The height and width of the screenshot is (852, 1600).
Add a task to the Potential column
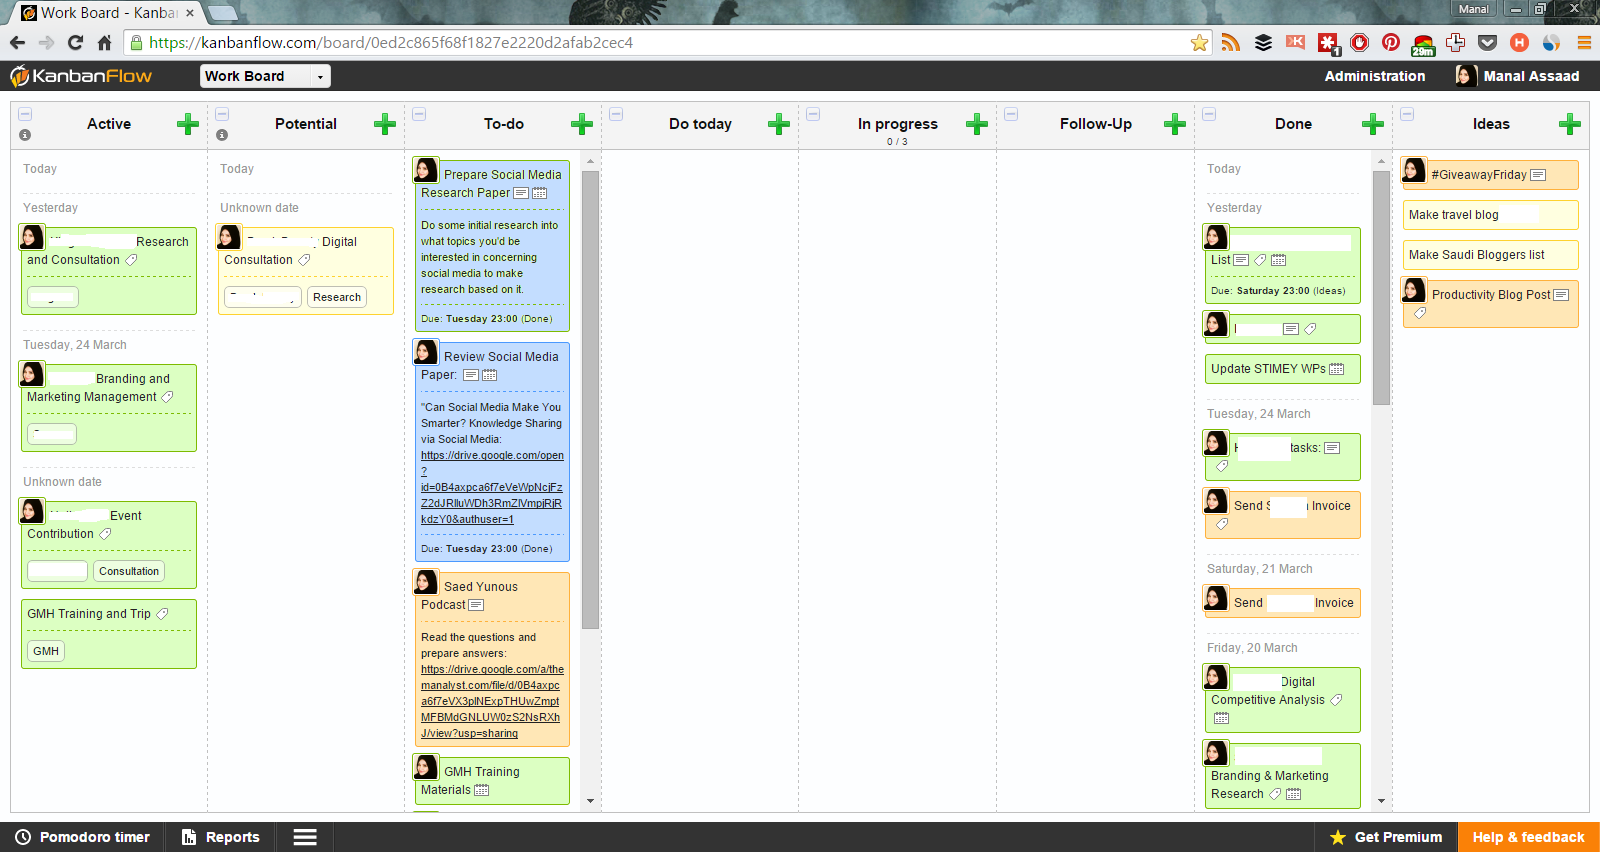click(x=385, y=124)
